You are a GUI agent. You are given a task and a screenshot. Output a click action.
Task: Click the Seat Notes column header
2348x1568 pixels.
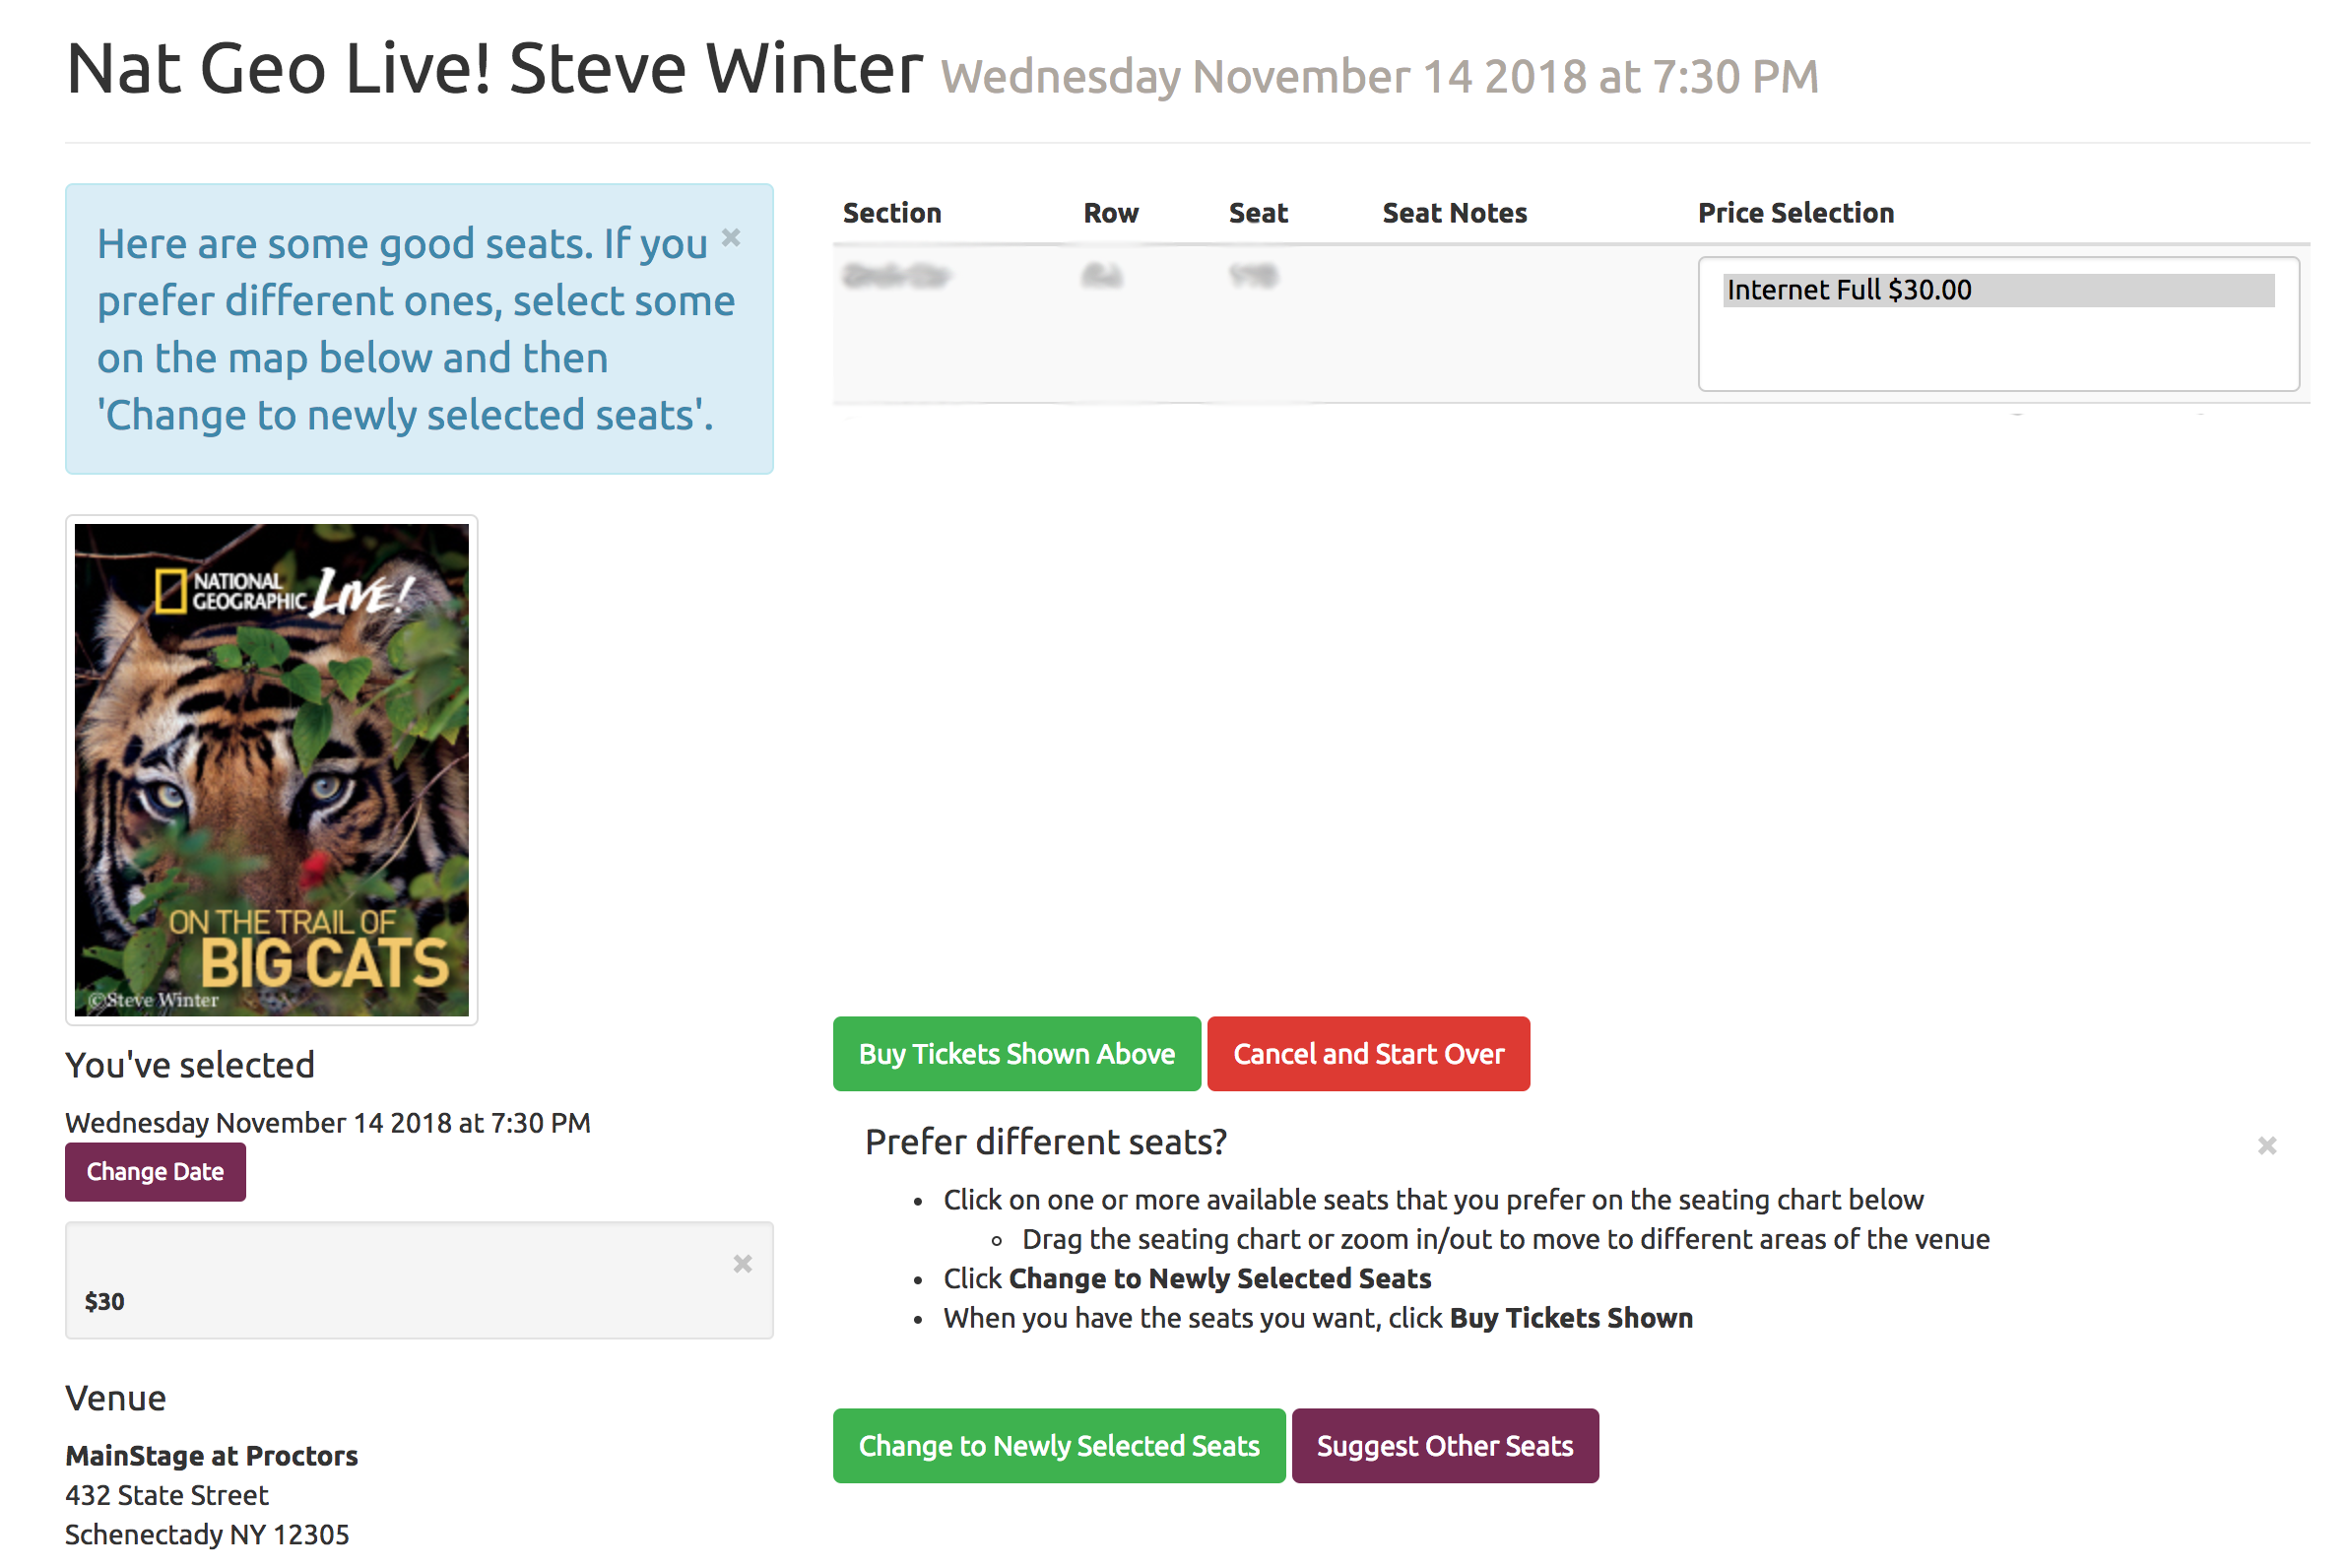1454,213
